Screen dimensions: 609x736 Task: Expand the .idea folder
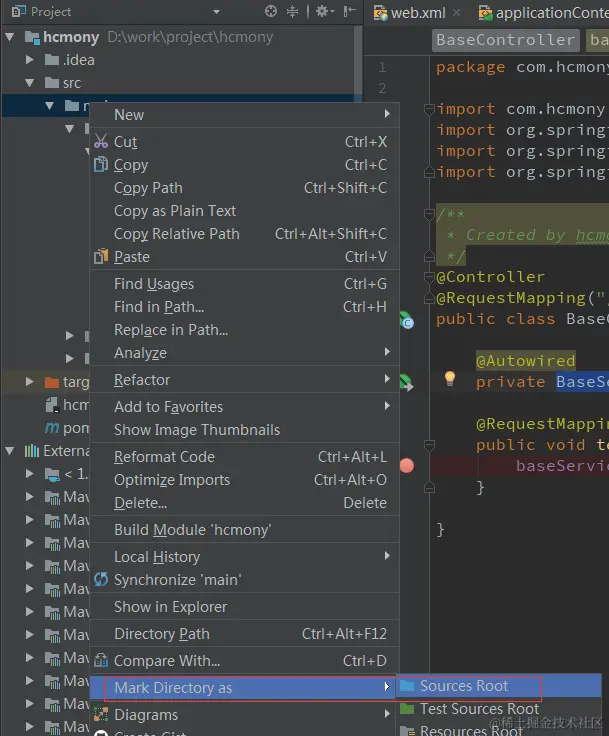[x=30, y=60]
